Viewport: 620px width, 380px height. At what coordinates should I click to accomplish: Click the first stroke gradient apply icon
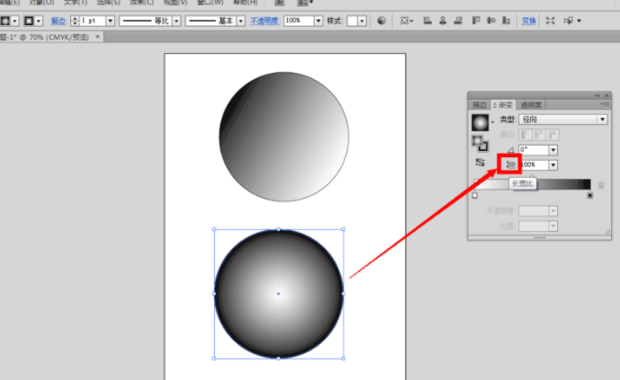coord(525,135)
